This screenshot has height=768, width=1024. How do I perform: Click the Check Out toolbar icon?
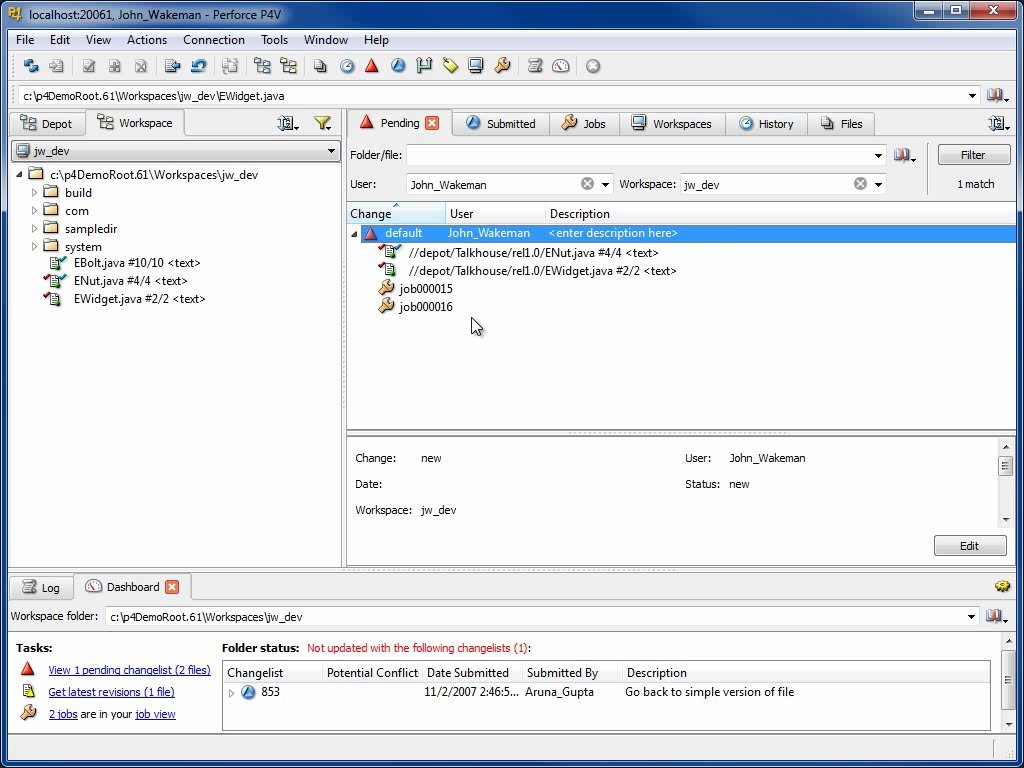(89, 66)
